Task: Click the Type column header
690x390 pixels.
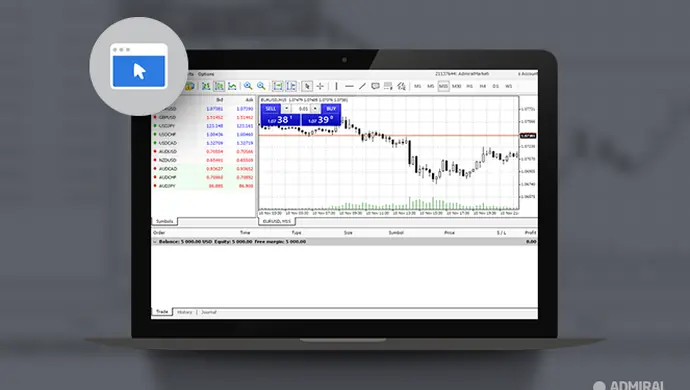Action: [x=297, y=232]
